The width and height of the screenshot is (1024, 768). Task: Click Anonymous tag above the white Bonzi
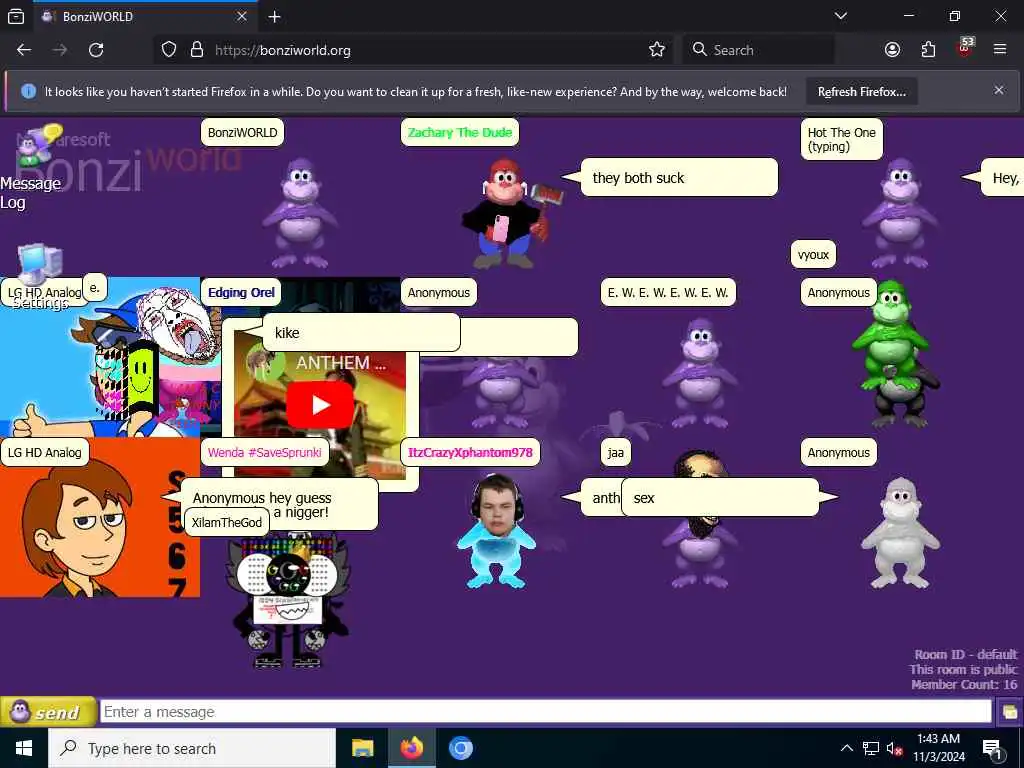point(839,453)
